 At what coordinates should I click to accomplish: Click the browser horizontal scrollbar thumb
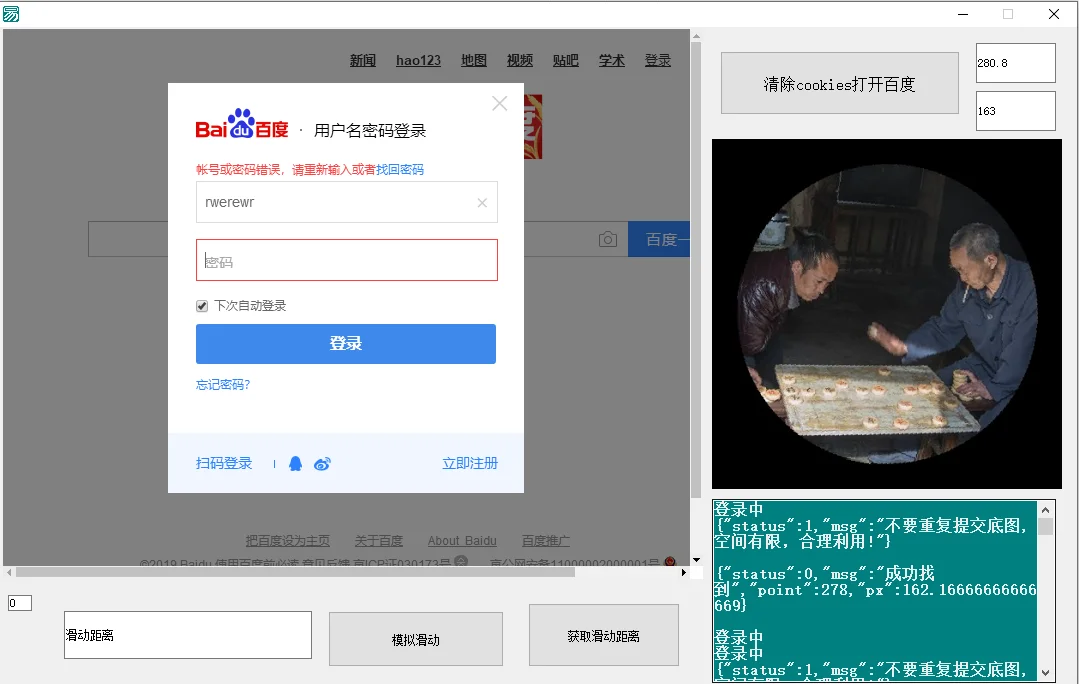295,573
